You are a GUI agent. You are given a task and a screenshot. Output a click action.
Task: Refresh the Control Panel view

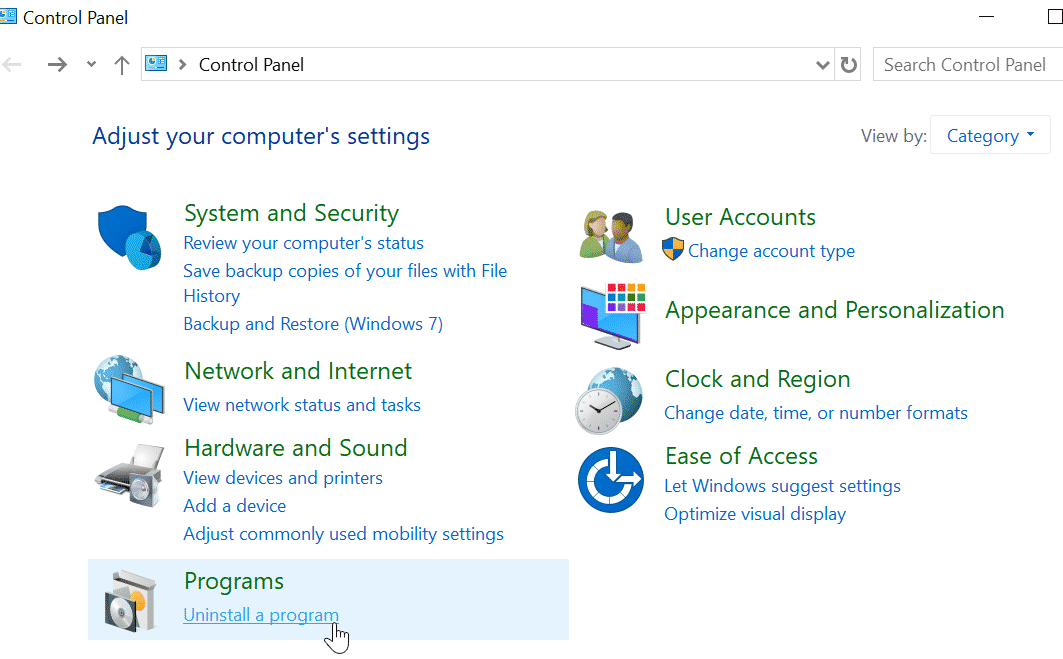coord(849,65)
